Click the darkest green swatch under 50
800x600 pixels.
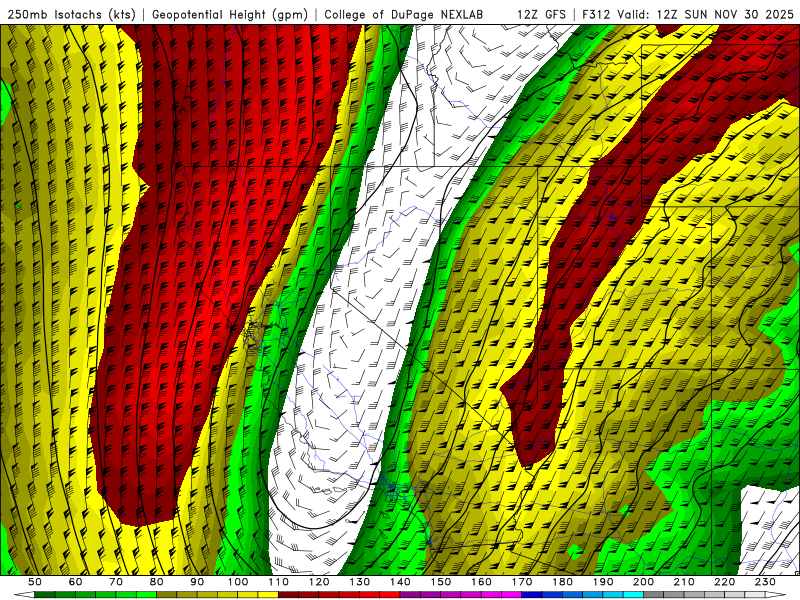tap(45, 595)
